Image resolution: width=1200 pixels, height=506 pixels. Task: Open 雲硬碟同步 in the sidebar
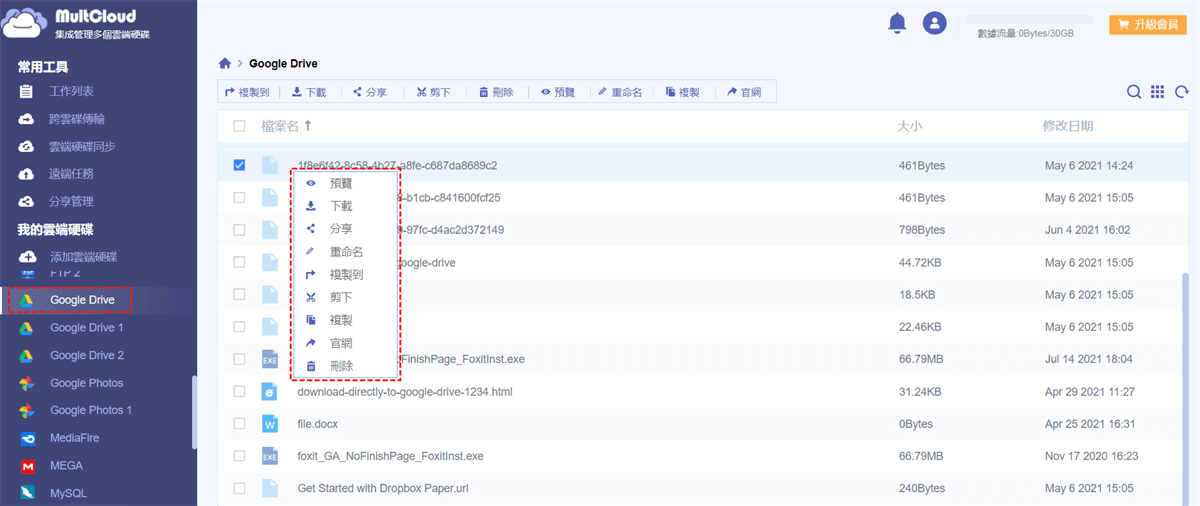[x=82, y=146]
